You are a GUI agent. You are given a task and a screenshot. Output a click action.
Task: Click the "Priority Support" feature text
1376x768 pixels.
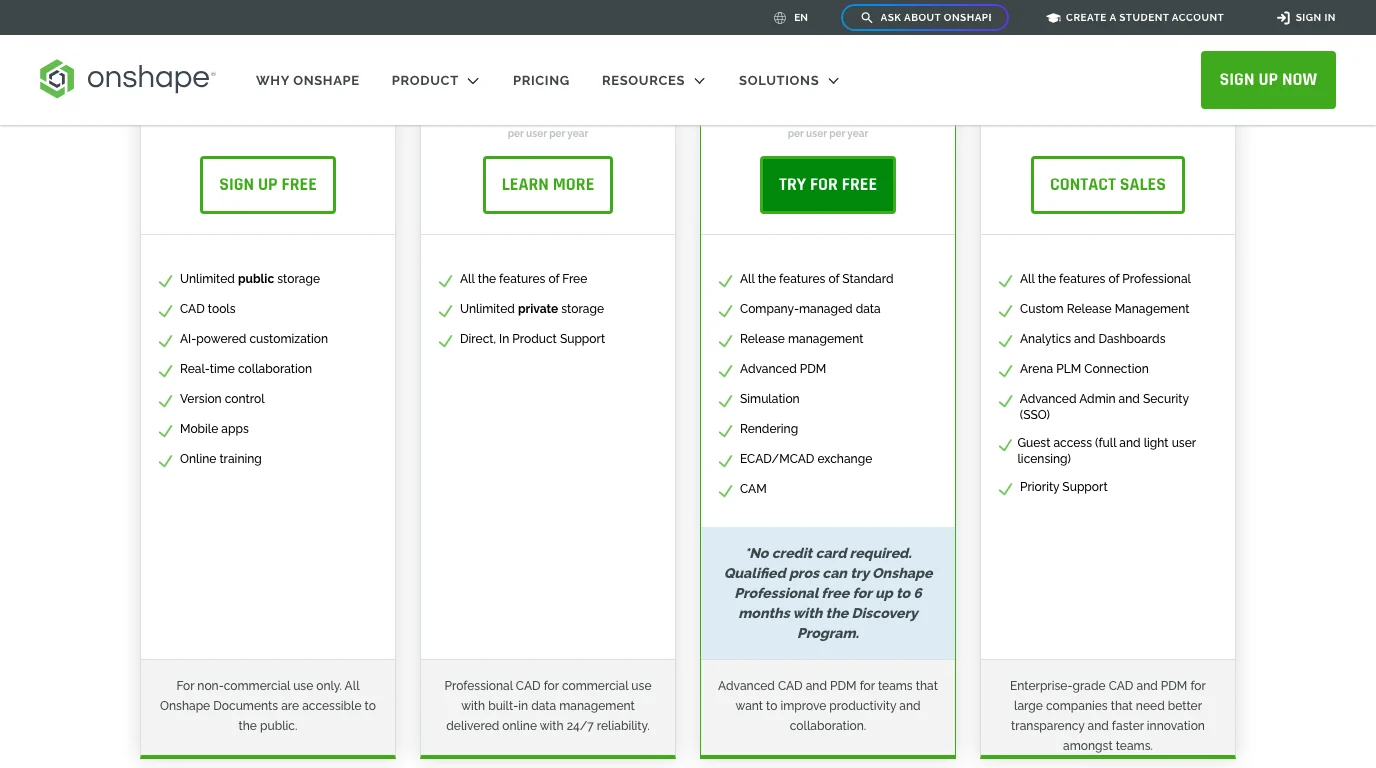click(1064, 487)
